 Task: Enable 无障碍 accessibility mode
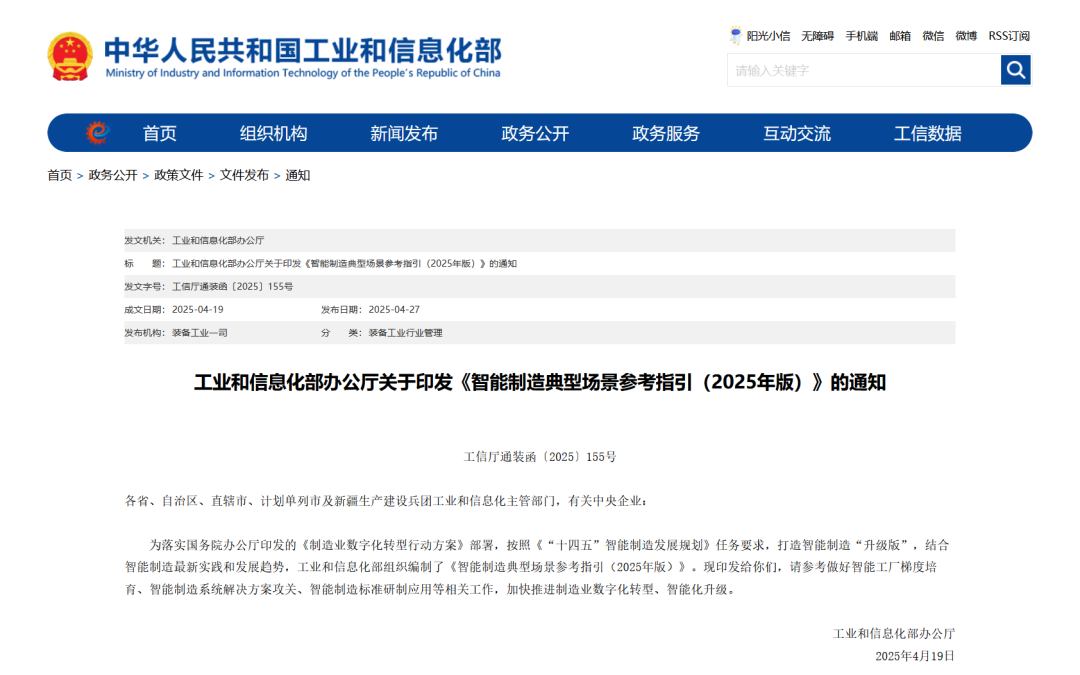click(817, 35)
